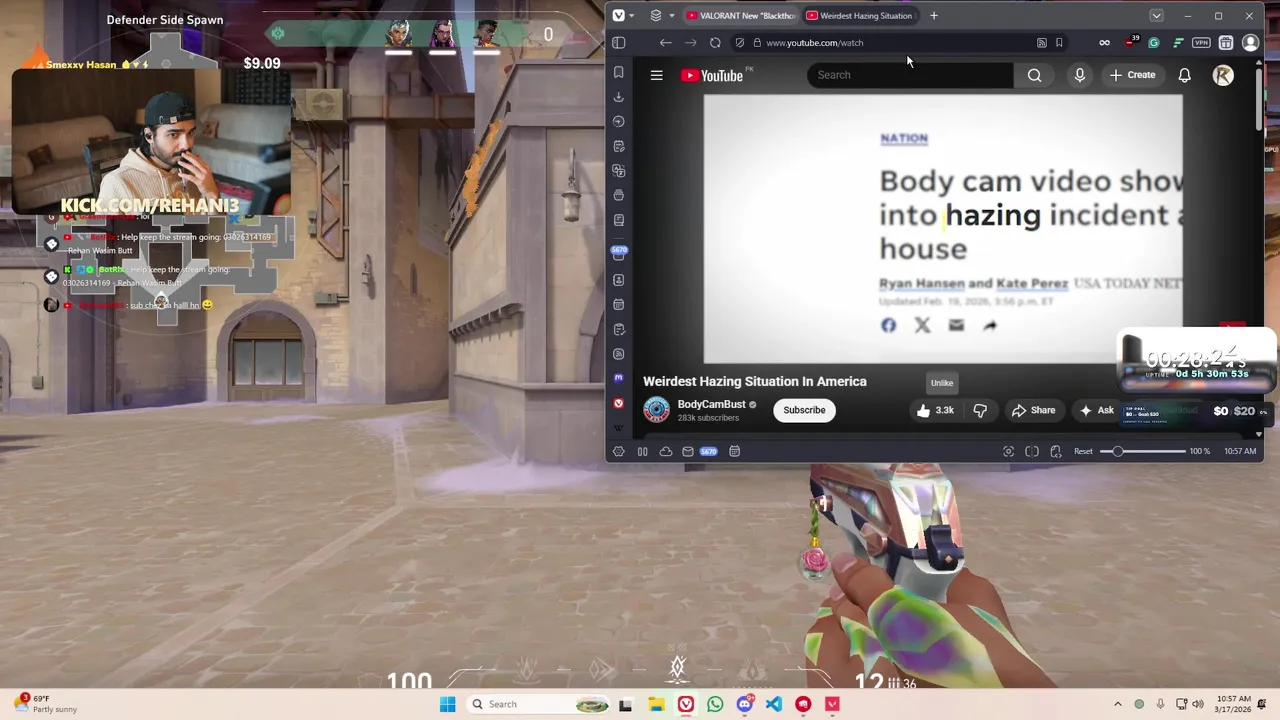The width and height of the screenshot is (1280, 720).
Task: Bookmark this page via address bar icon
Action: pyautogui.click(x=1059, y=43)
